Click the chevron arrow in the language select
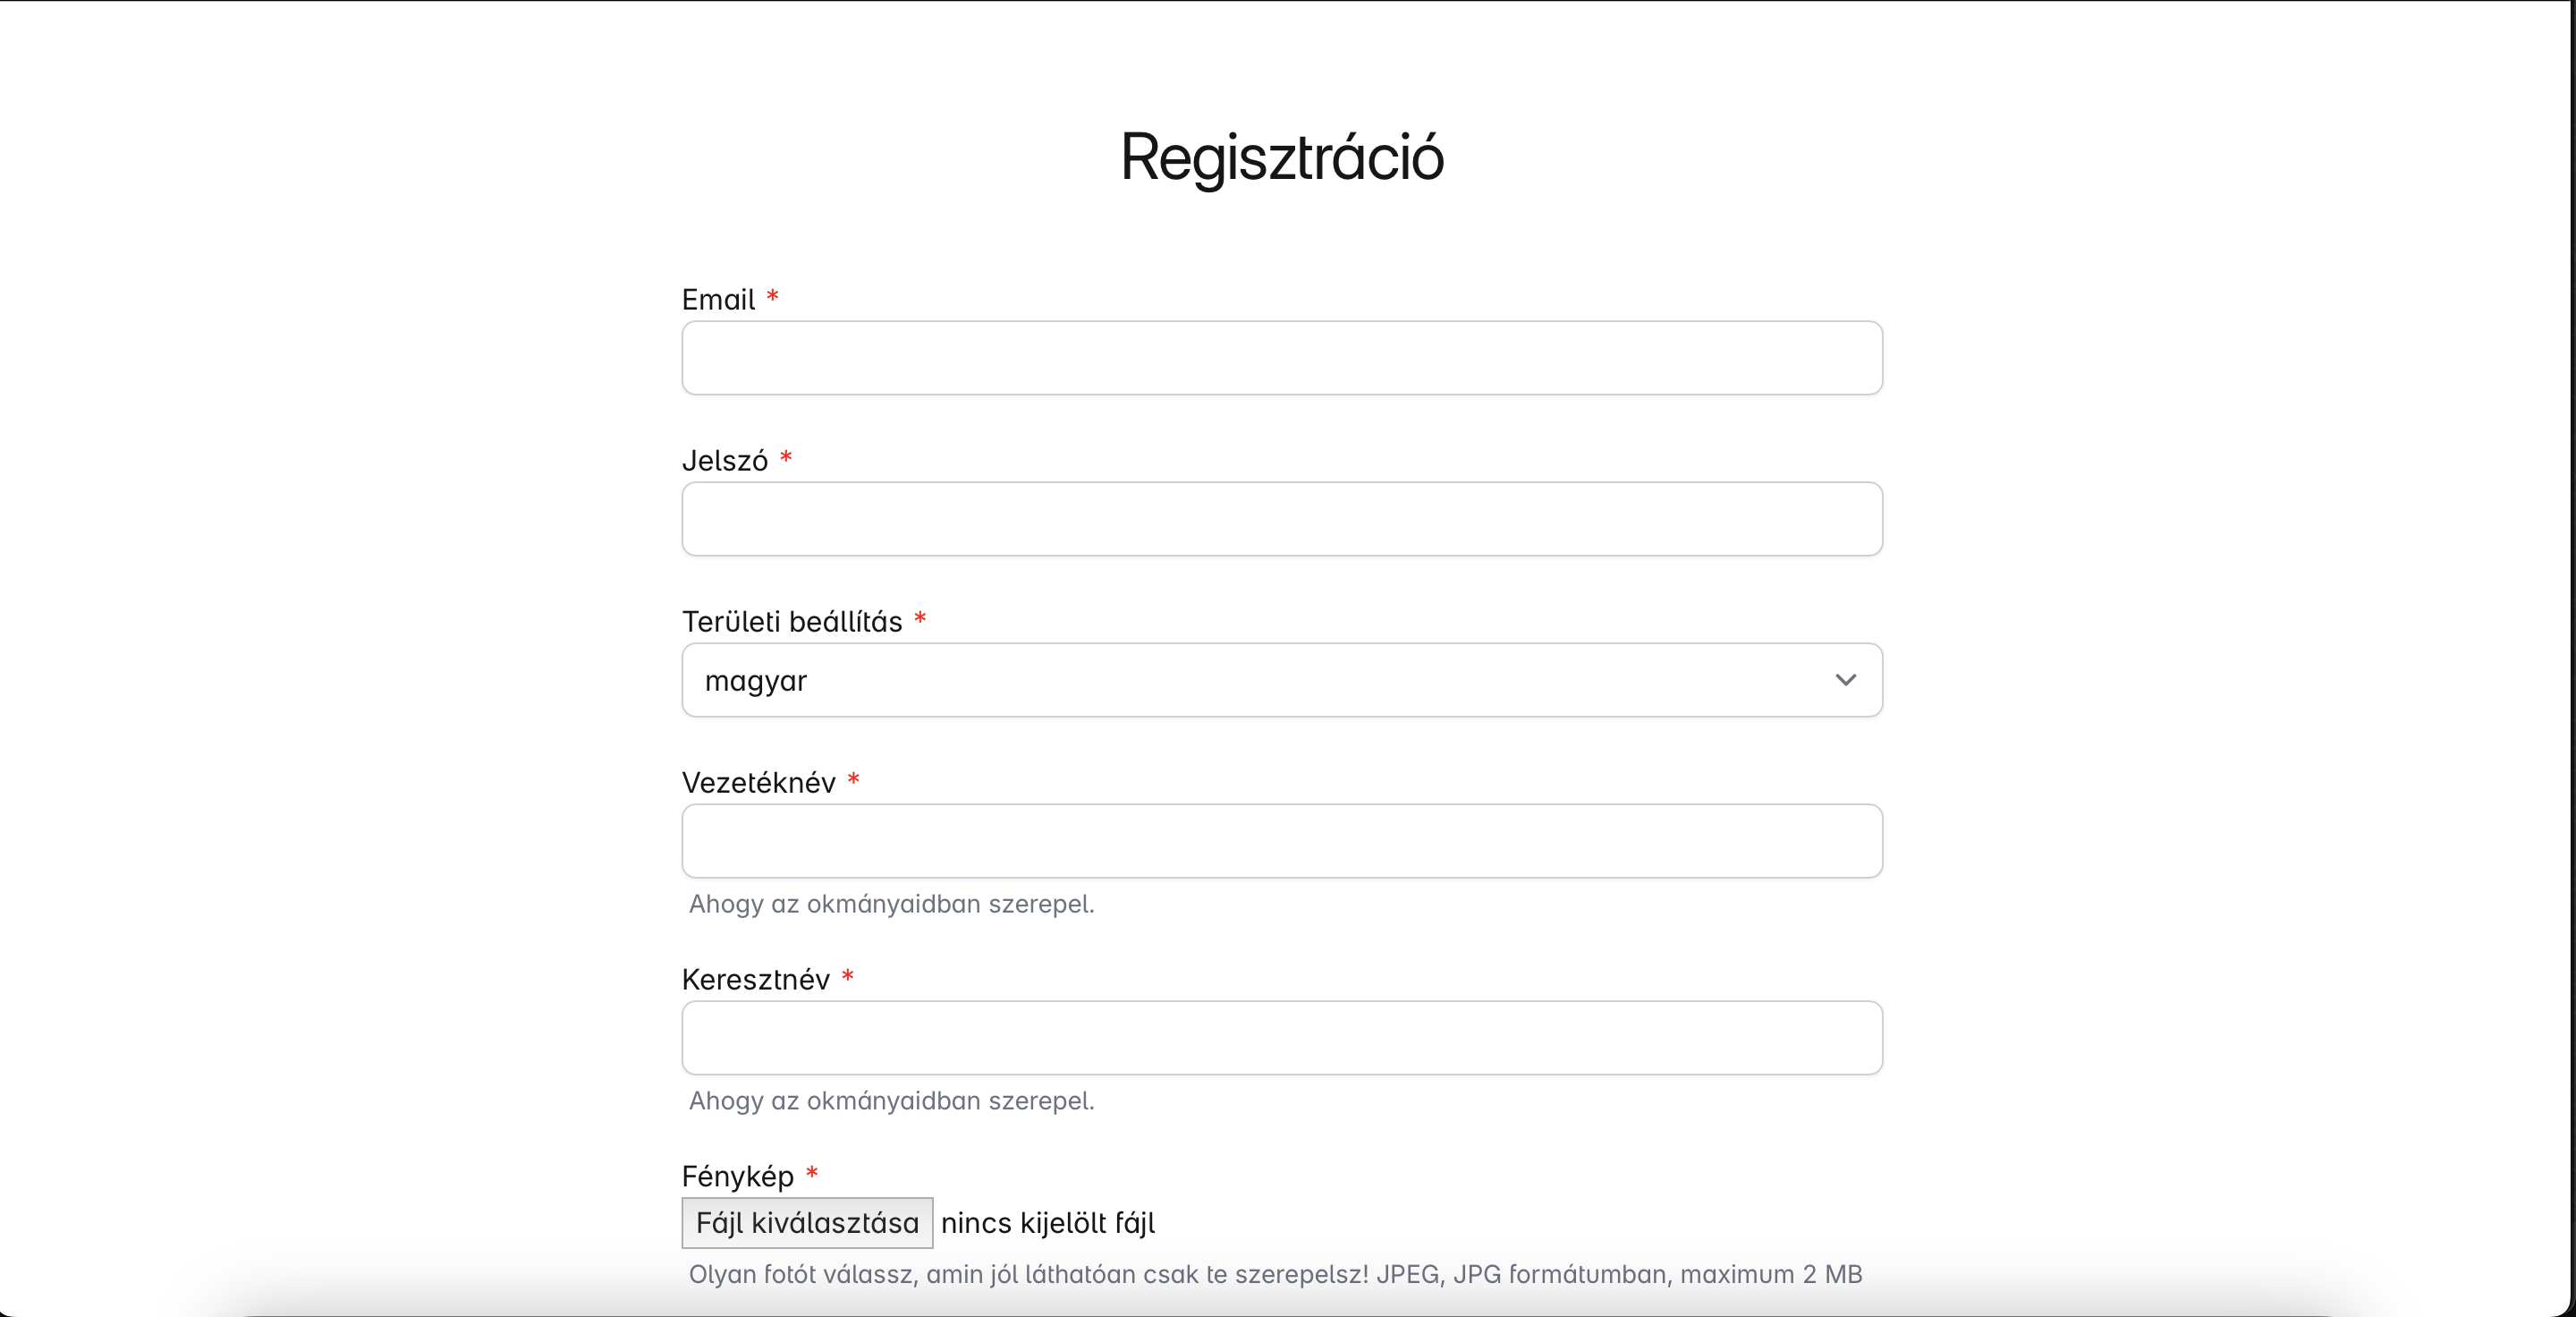This screenshot has width=2576, height=1317. point(1845,680)
